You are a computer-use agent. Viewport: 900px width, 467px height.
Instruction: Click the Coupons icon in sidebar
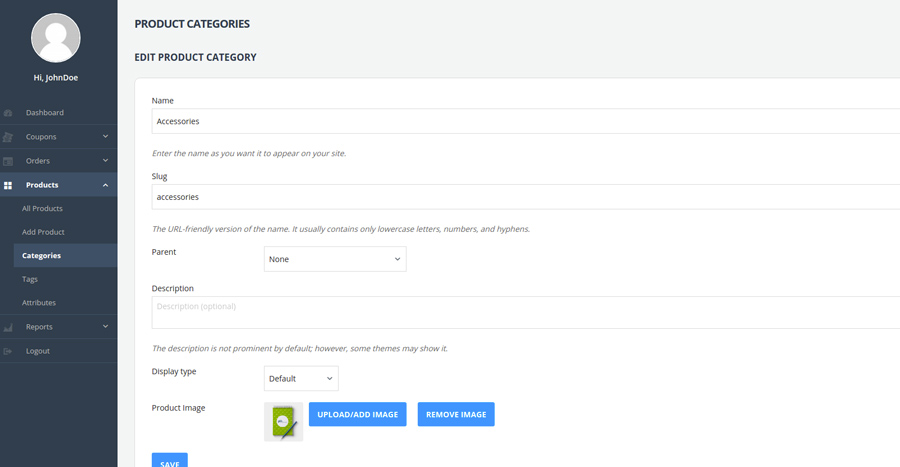(x=8, y=137)
